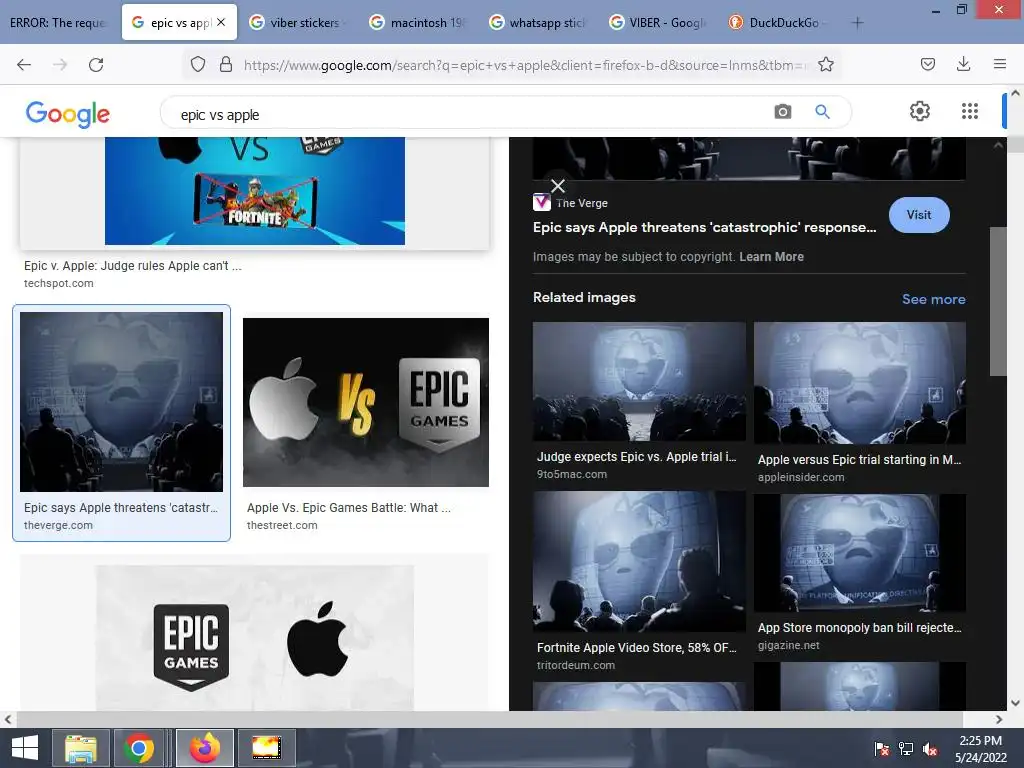Screen dimensions: 1024x768
Task: Open File Explorer from the taskbar
Action: tap(80, 748)
